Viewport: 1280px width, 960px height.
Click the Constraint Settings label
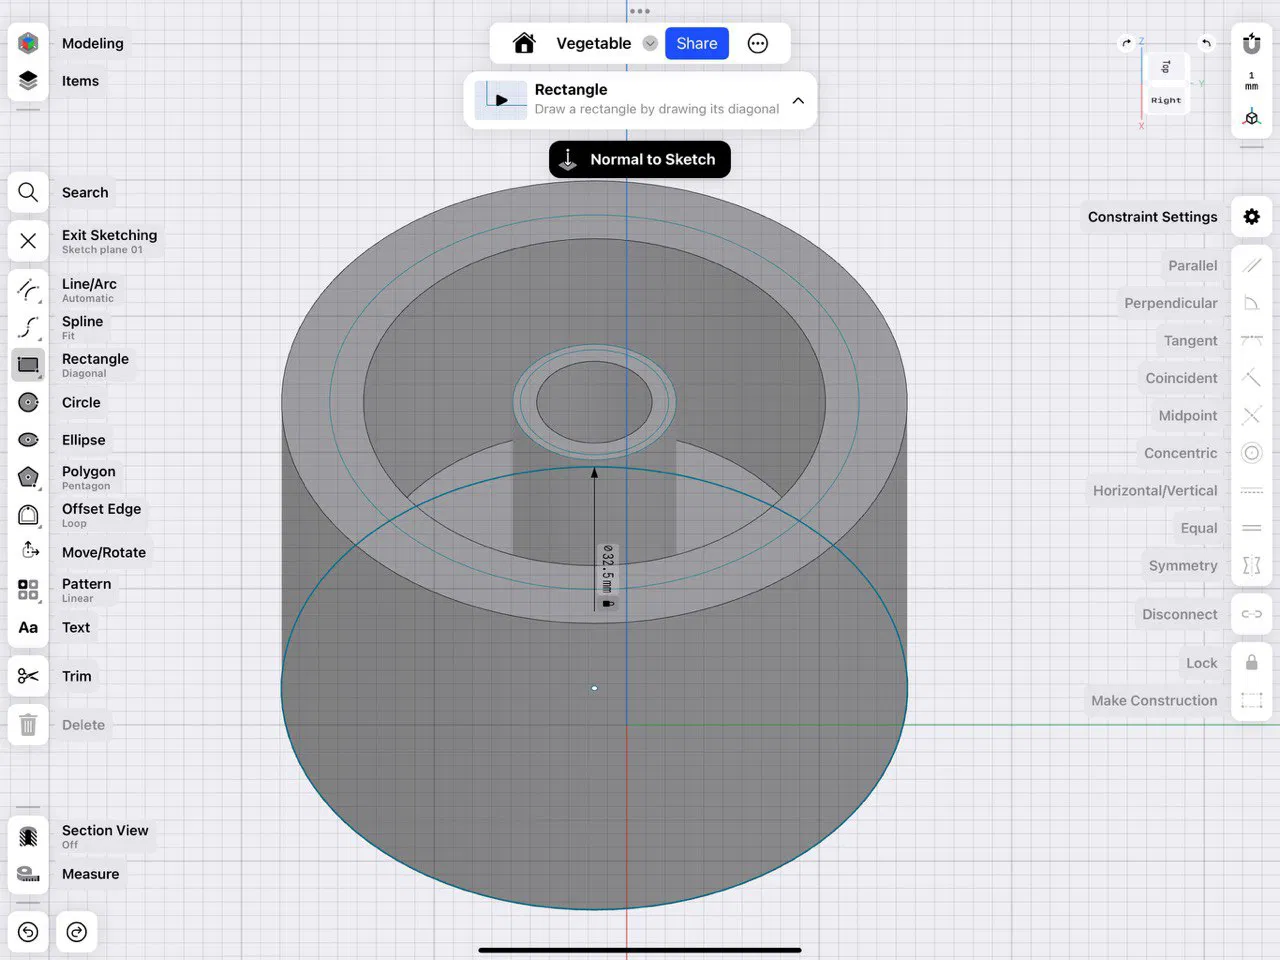point(1153,217)
